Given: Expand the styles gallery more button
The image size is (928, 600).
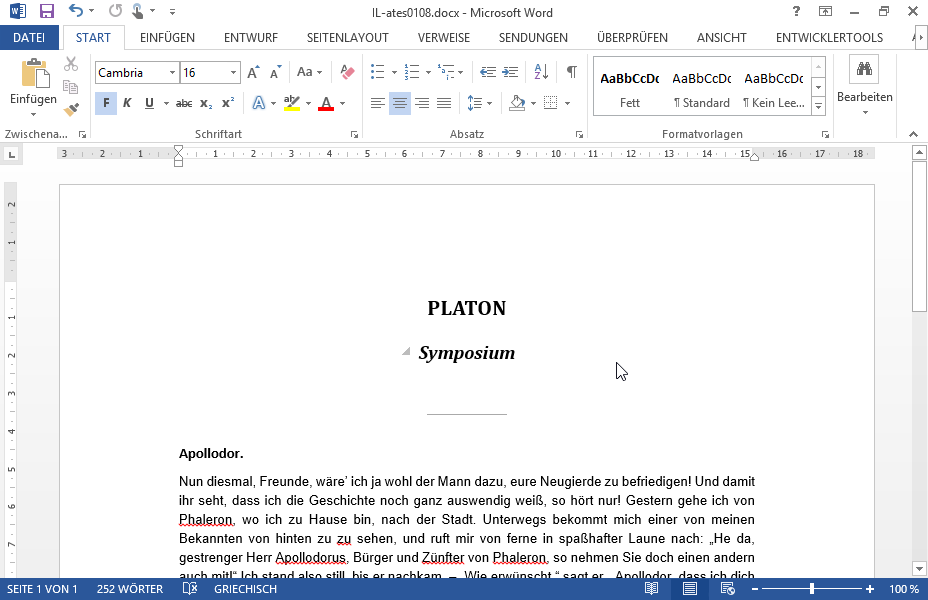Looking at the screenshot, I should 819,106.
